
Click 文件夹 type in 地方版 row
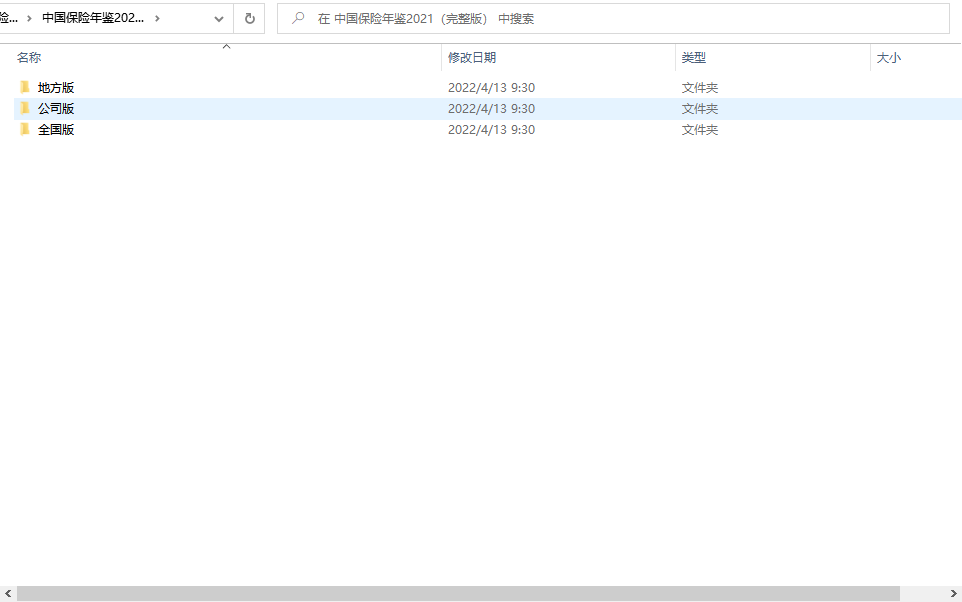click(x=699, y=88)
